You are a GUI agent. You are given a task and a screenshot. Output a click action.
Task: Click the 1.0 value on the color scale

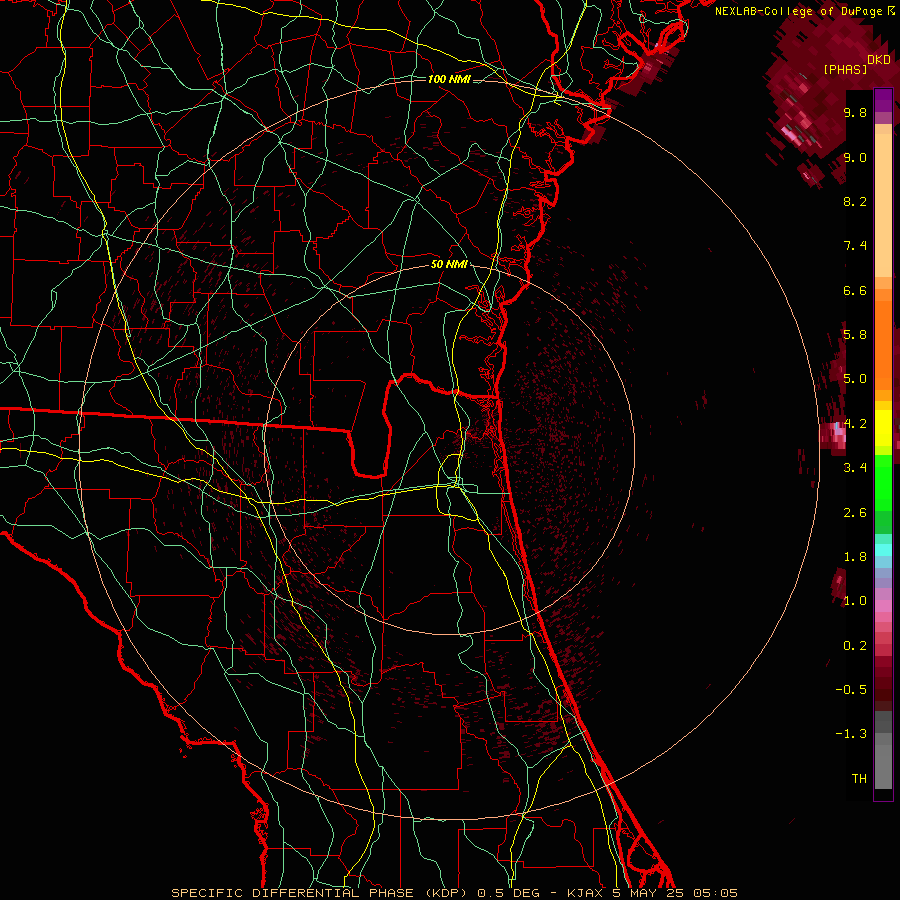(855, 601)
